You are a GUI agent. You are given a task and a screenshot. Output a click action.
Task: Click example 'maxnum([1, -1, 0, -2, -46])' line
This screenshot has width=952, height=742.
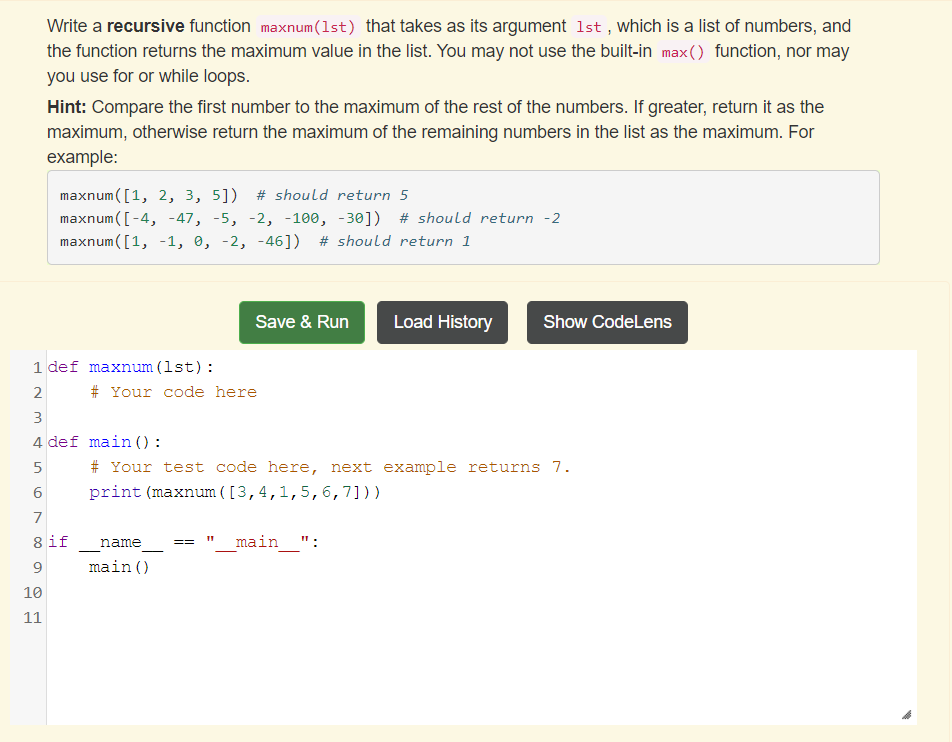(265, 242)
